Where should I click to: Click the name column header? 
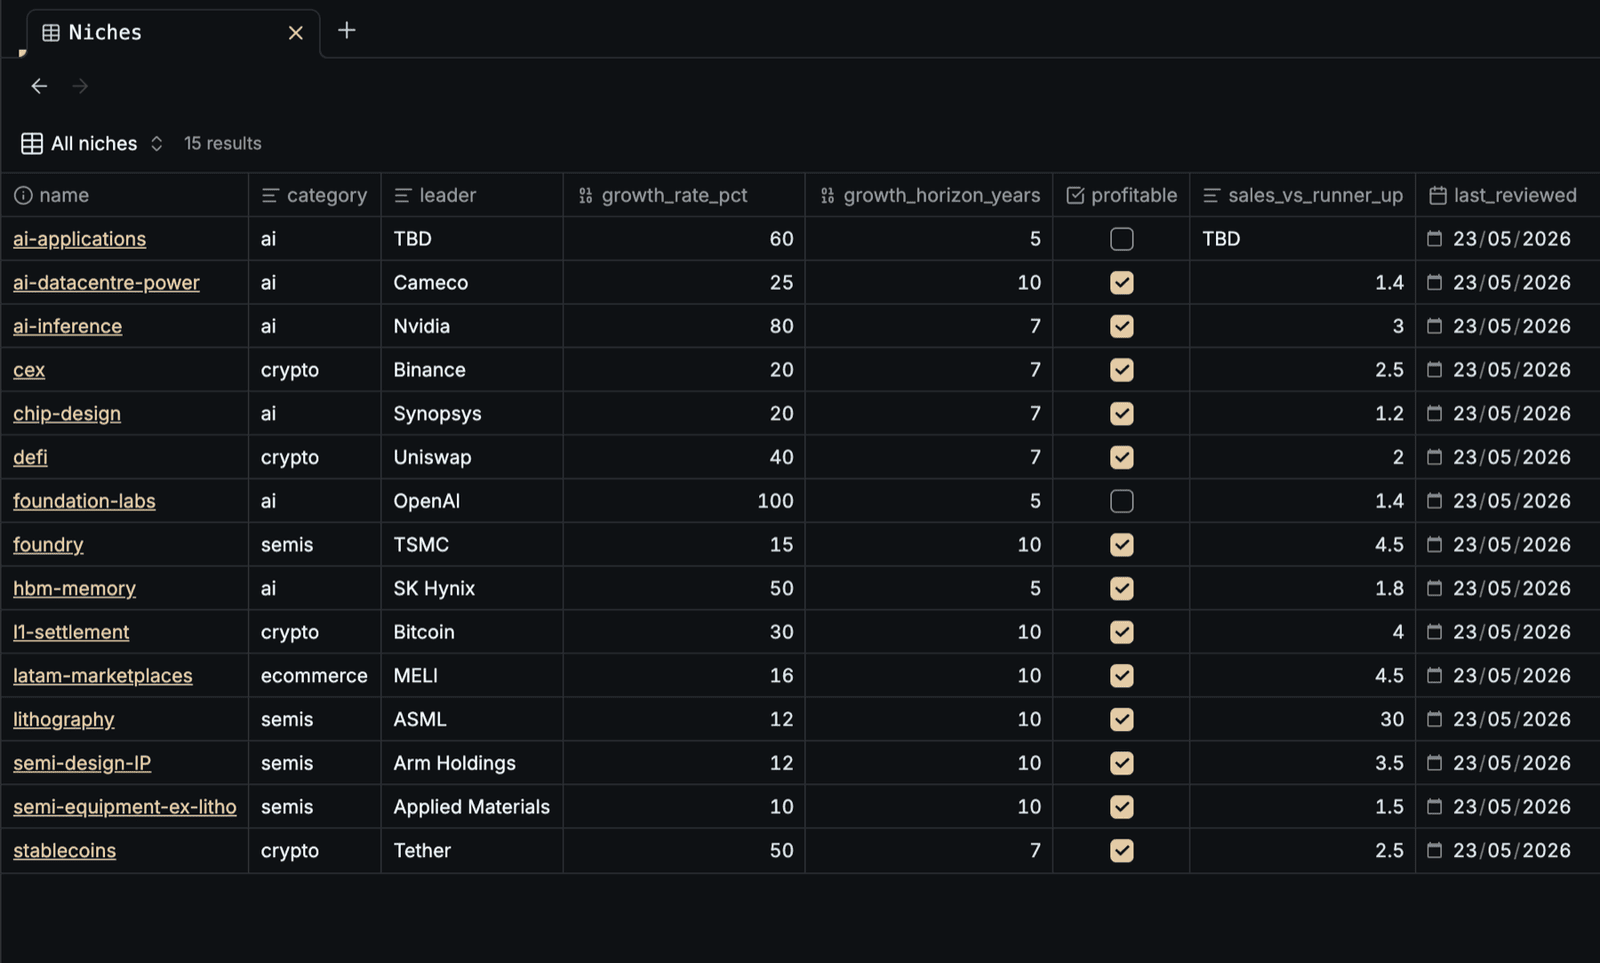point(125,195)
